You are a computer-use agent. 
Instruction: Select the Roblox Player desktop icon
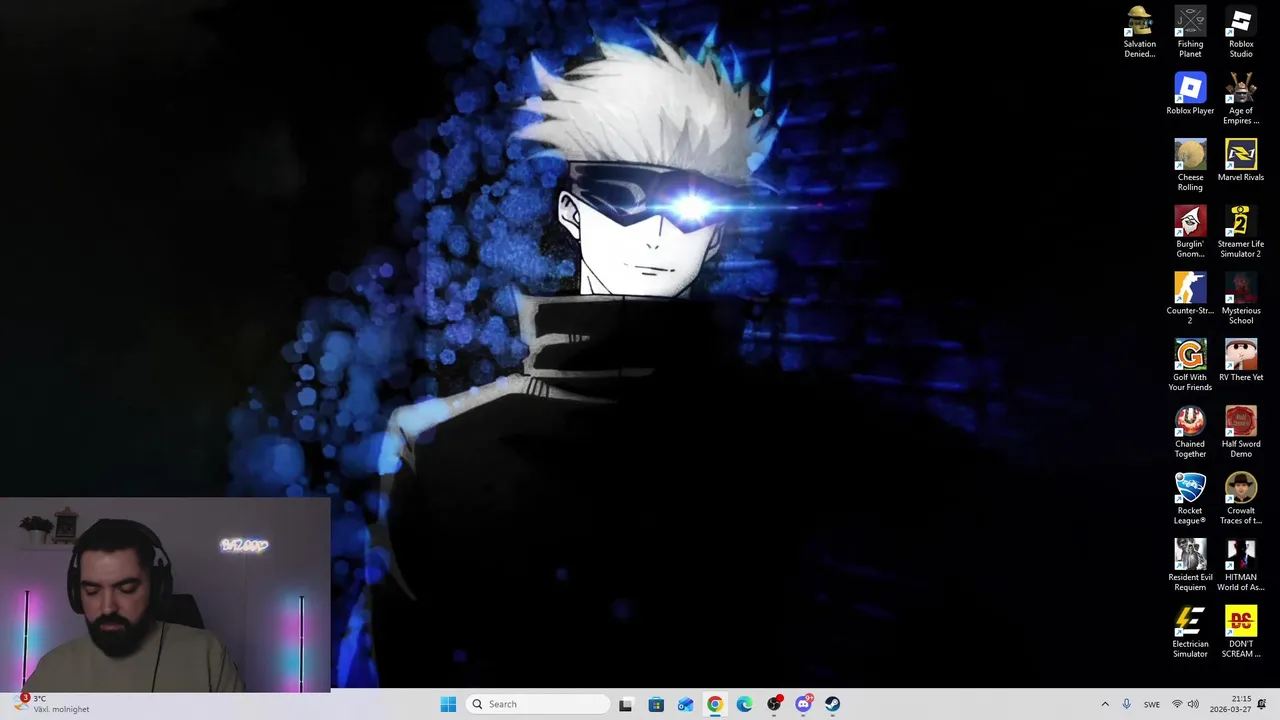(1190, 94)
